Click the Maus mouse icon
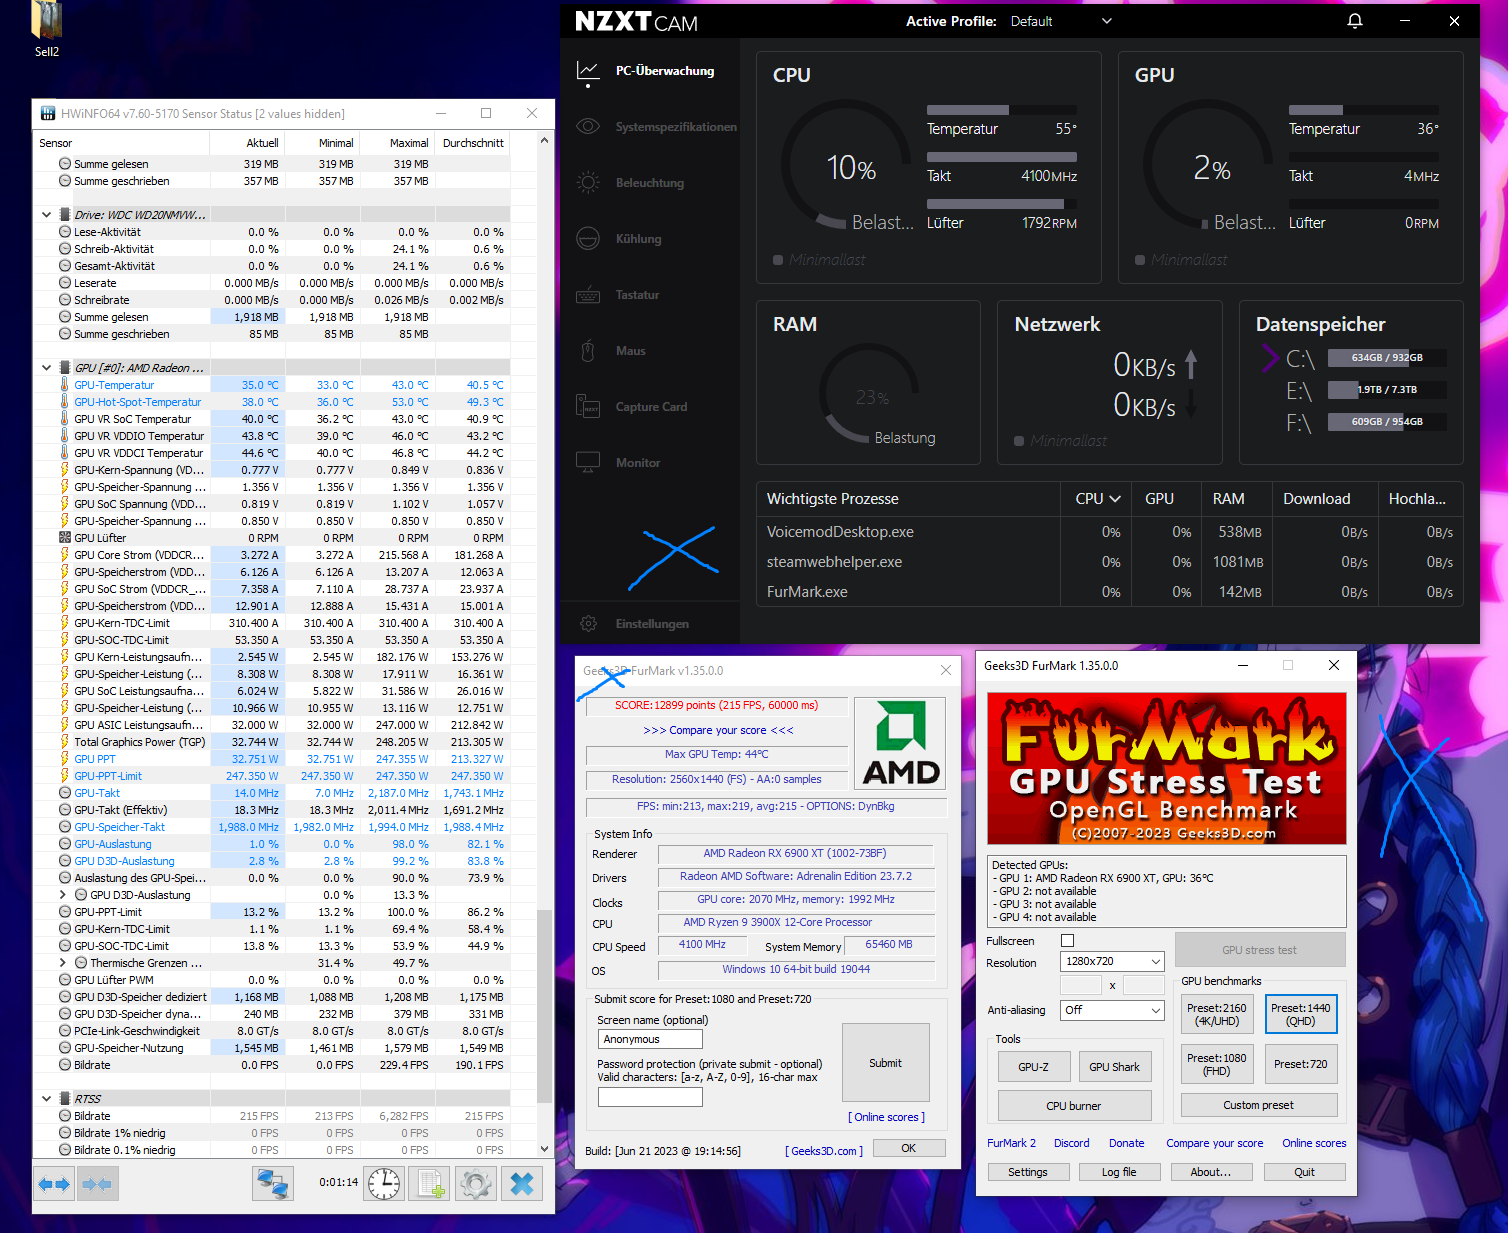This screenshot has height=1233, width=1508. [588, 351]
